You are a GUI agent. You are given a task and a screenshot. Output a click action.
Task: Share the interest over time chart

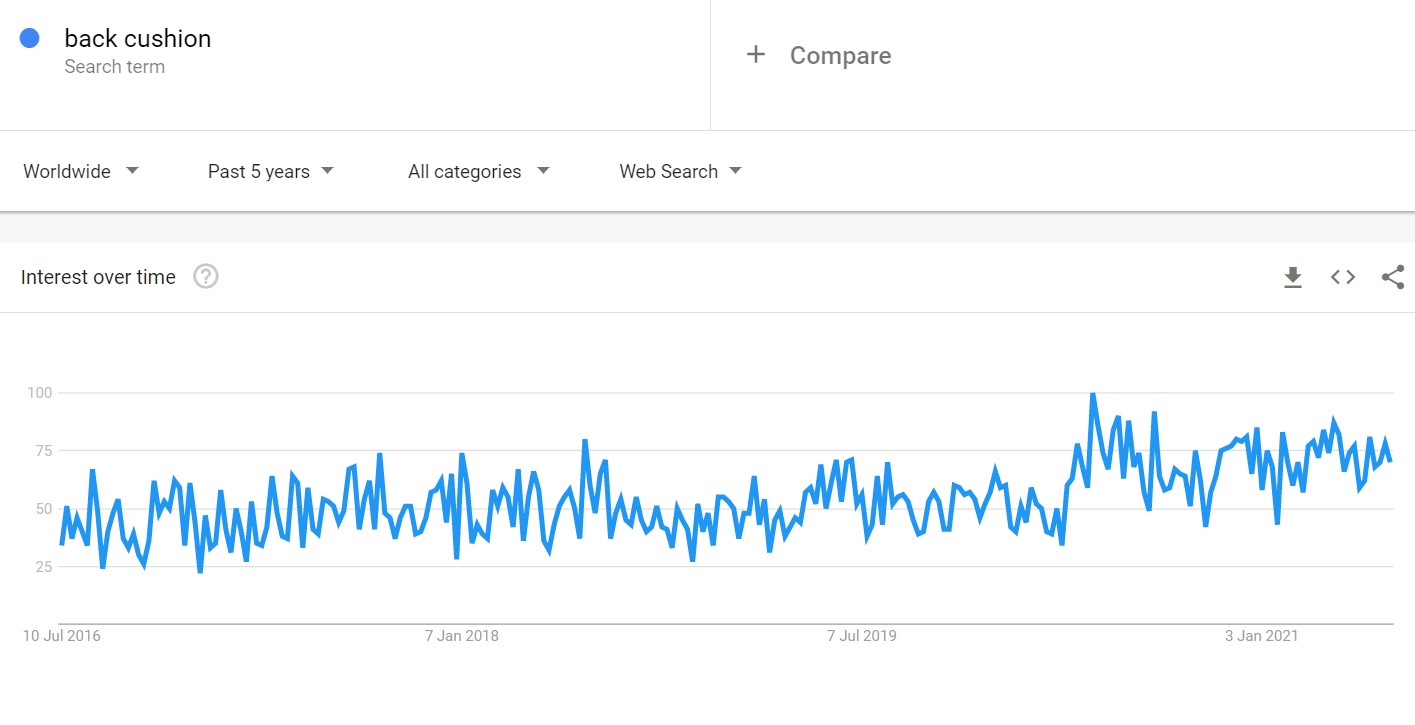(x=1393, y=277)
